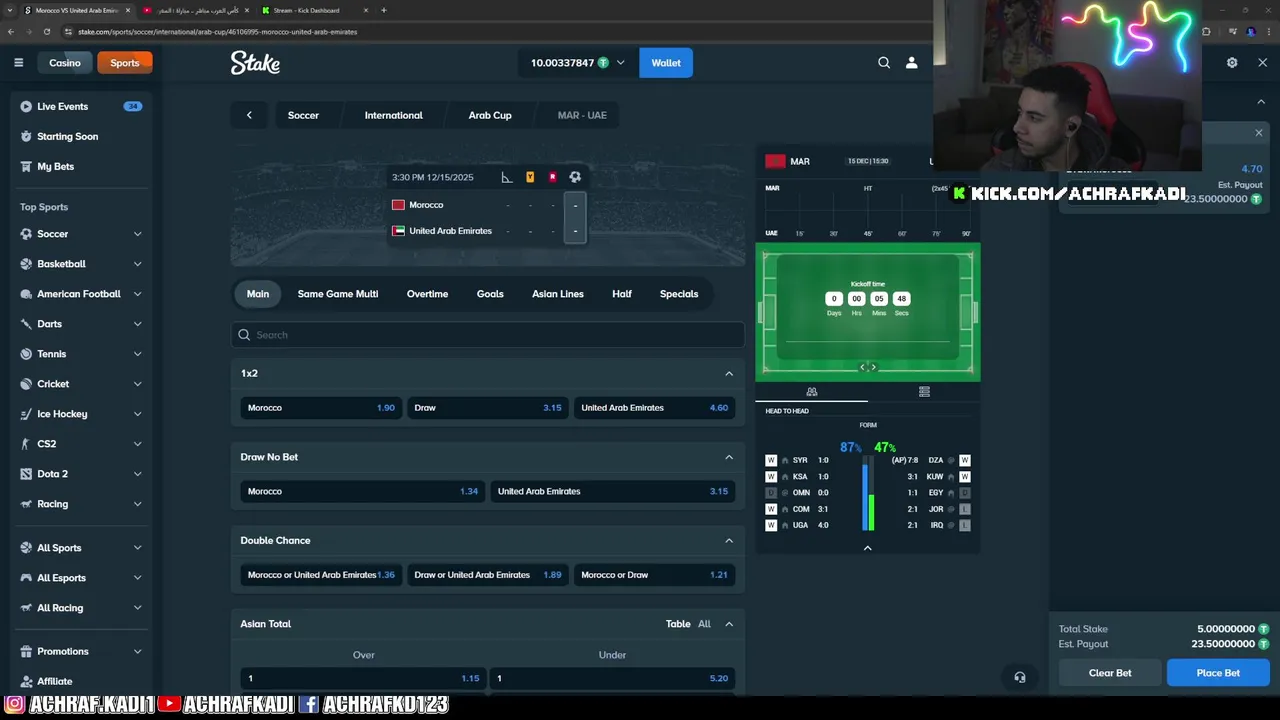Switch to the Sports mode toggle

(x=125, y=63)
